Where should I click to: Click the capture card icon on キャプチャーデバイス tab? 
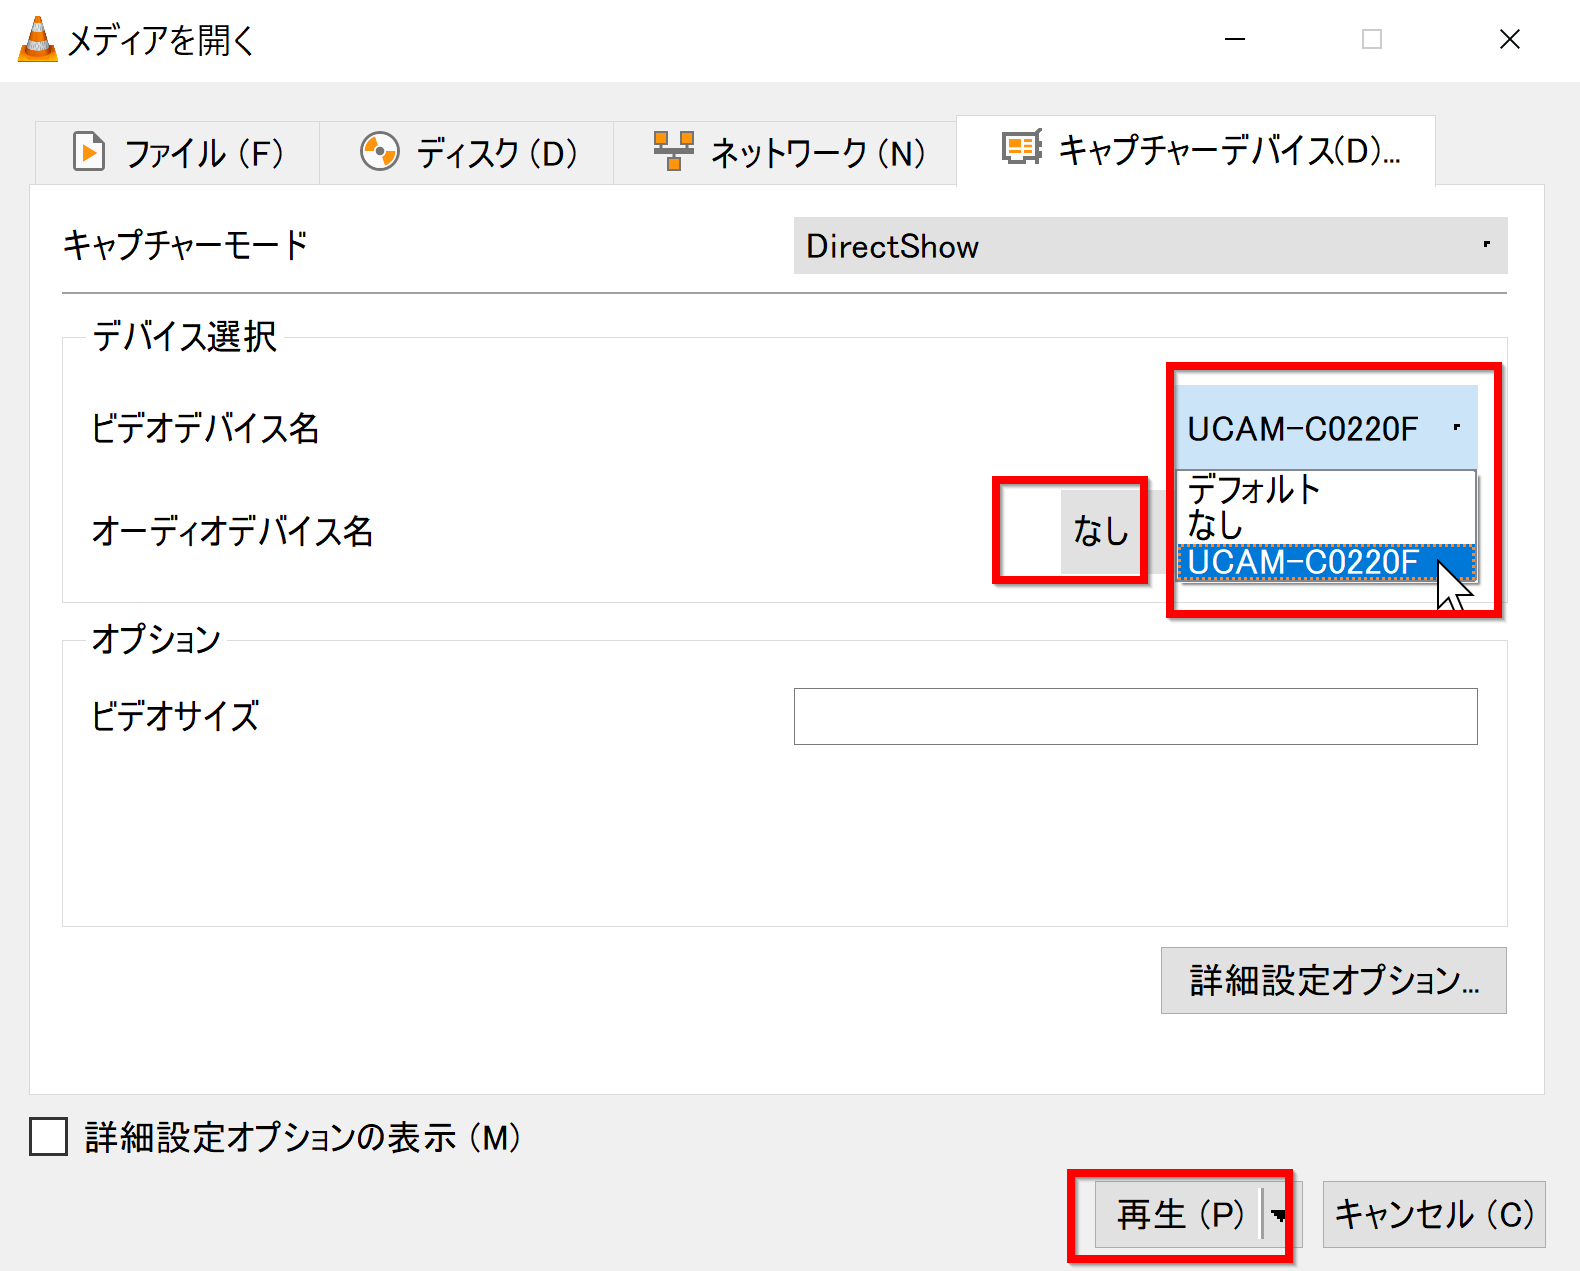pos(1022,148)
